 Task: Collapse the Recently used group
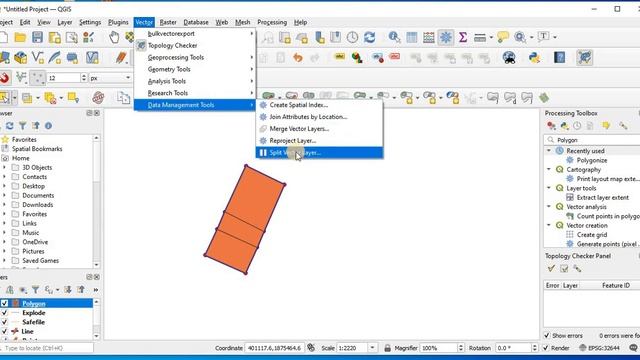(x=549, y=151)
